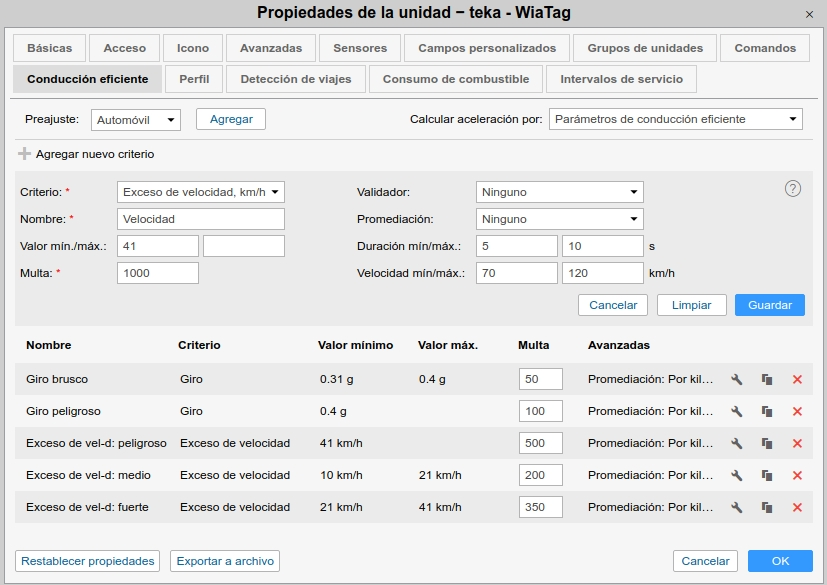Expand the Criterio dropdown
Image resolution: width=827 pixels, height=585 pixels.
pyautogui.click(x=201, y=192)
